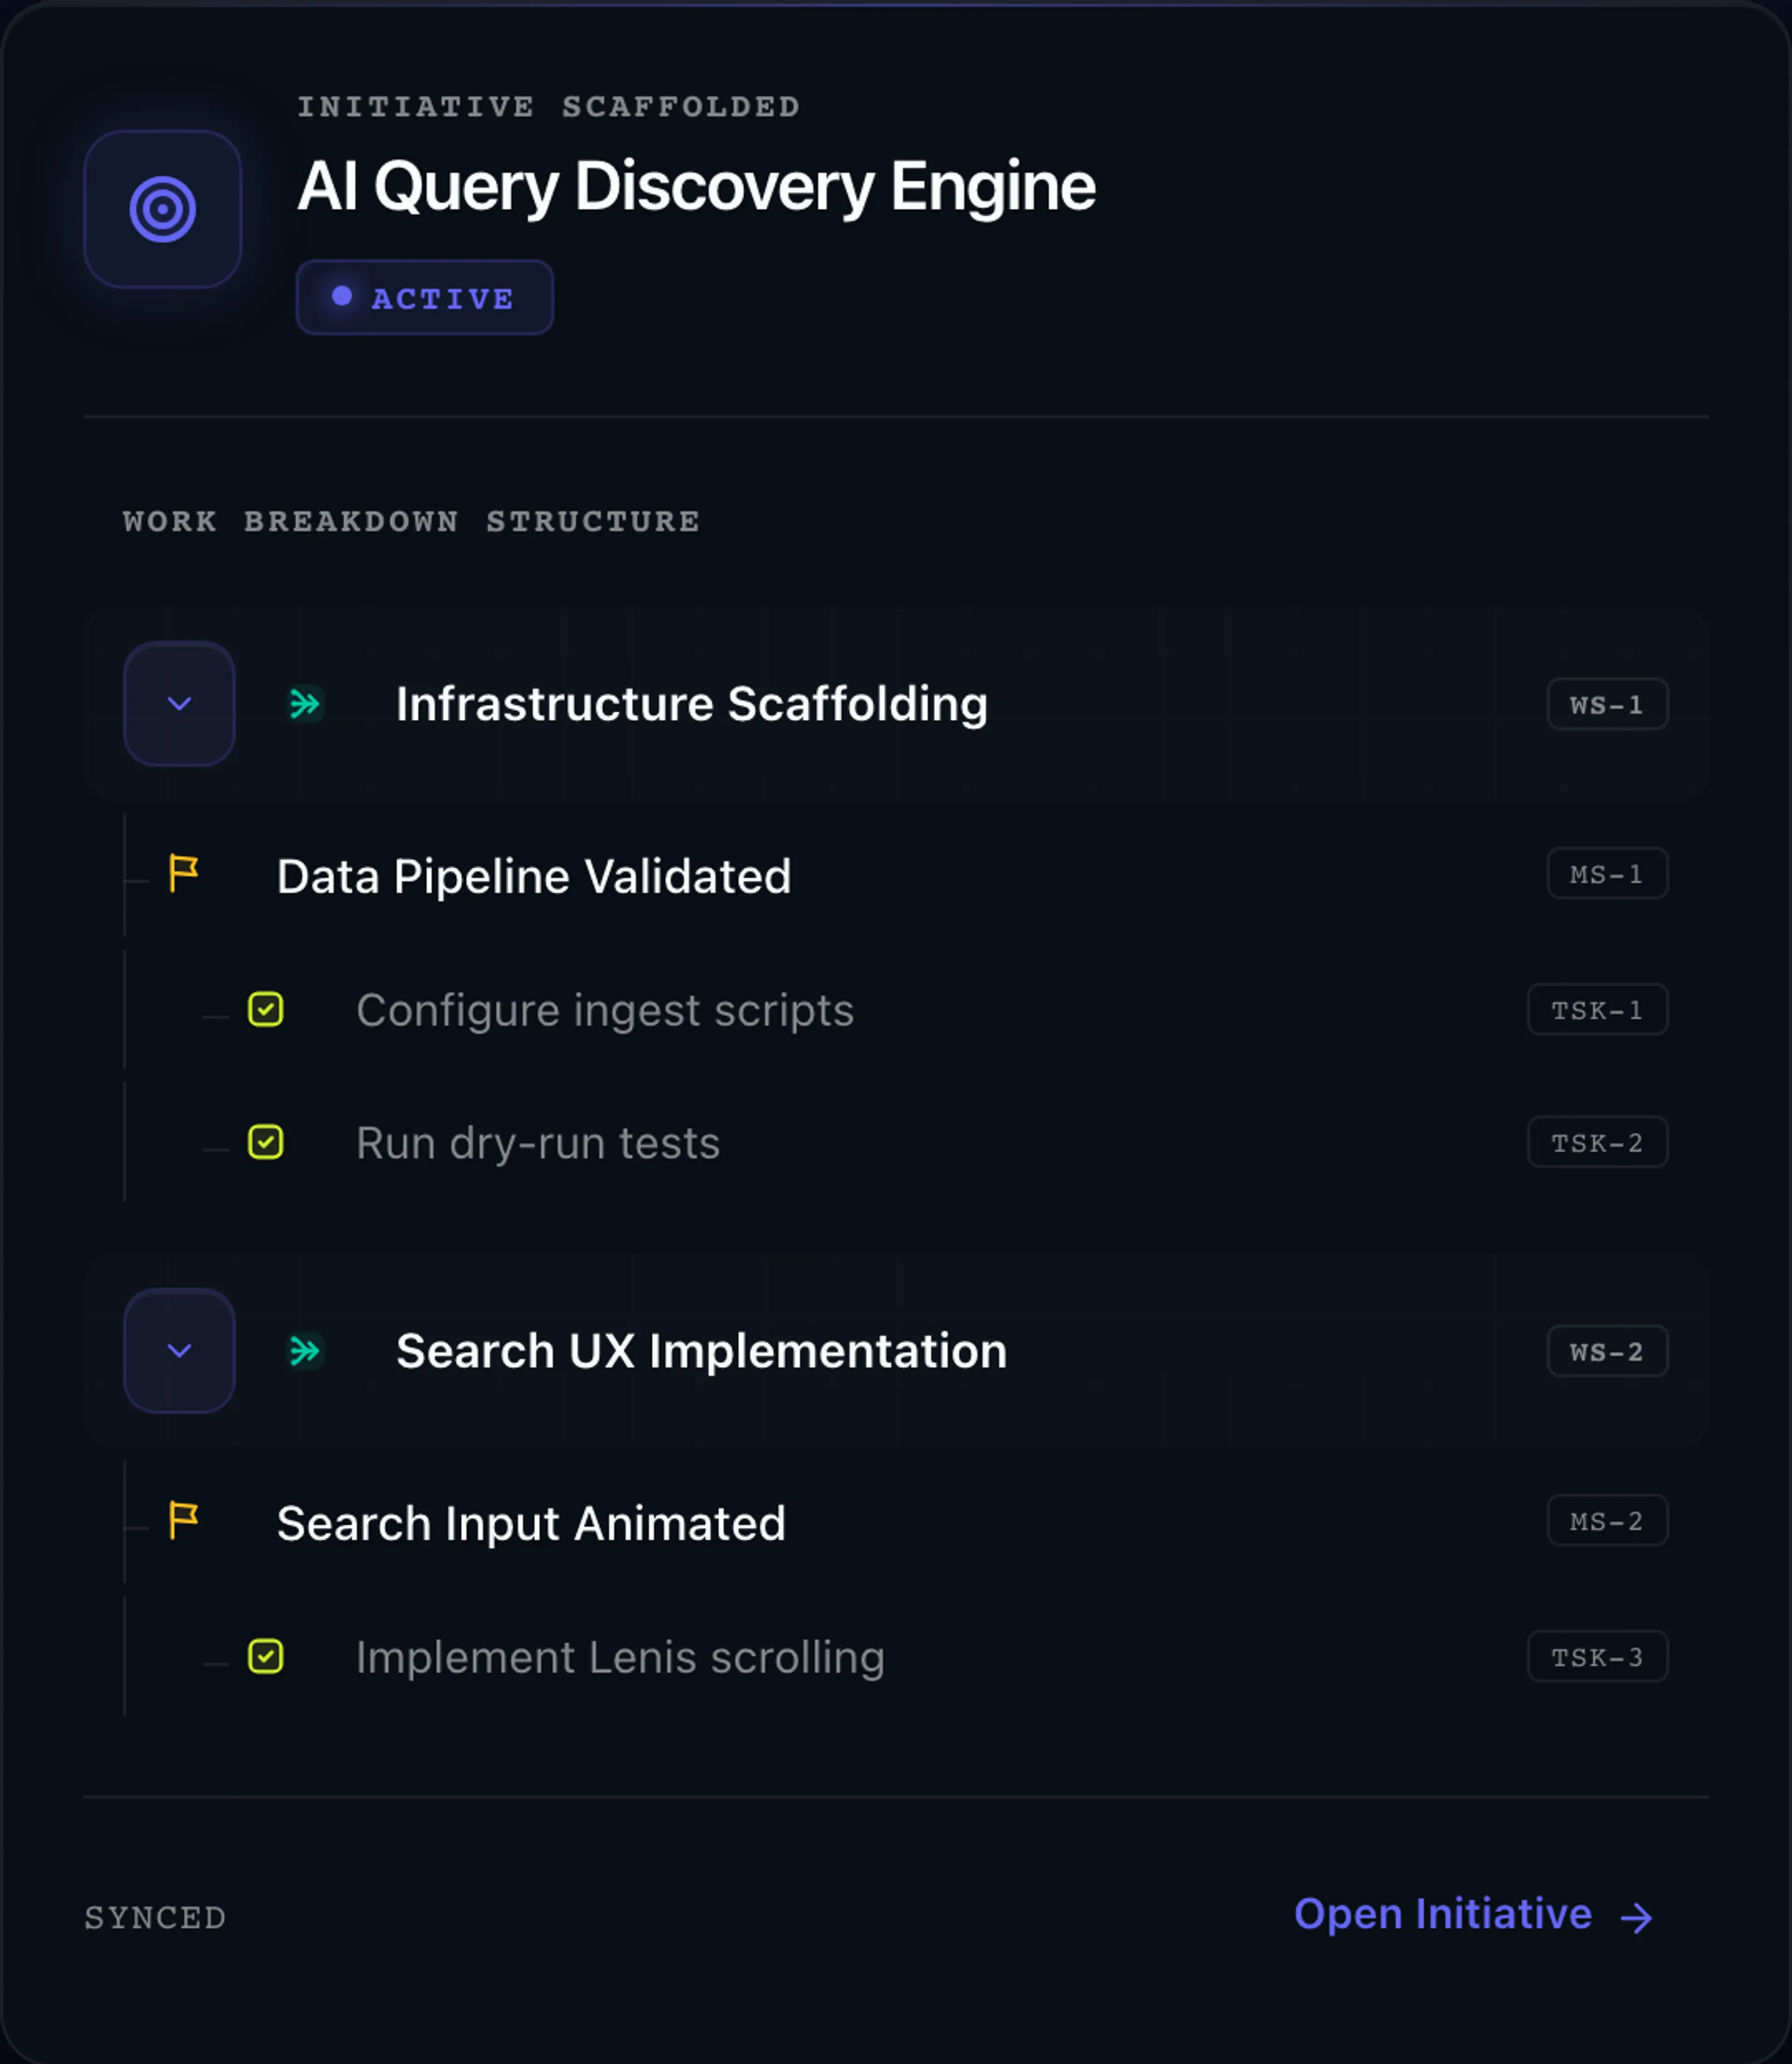Click the Infrastructure Scaffolding workstream arrows icon

pyautogui.click(x=305, y=704)
